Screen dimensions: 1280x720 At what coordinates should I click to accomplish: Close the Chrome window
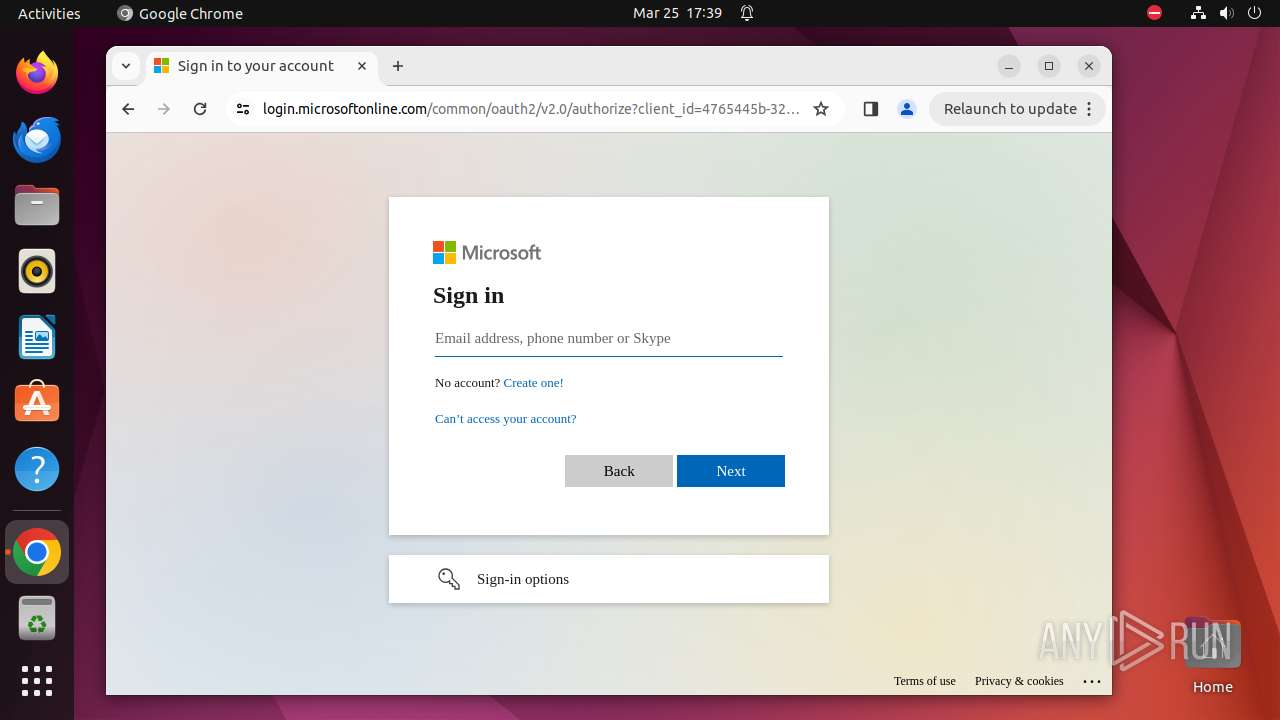point(1089,66)
